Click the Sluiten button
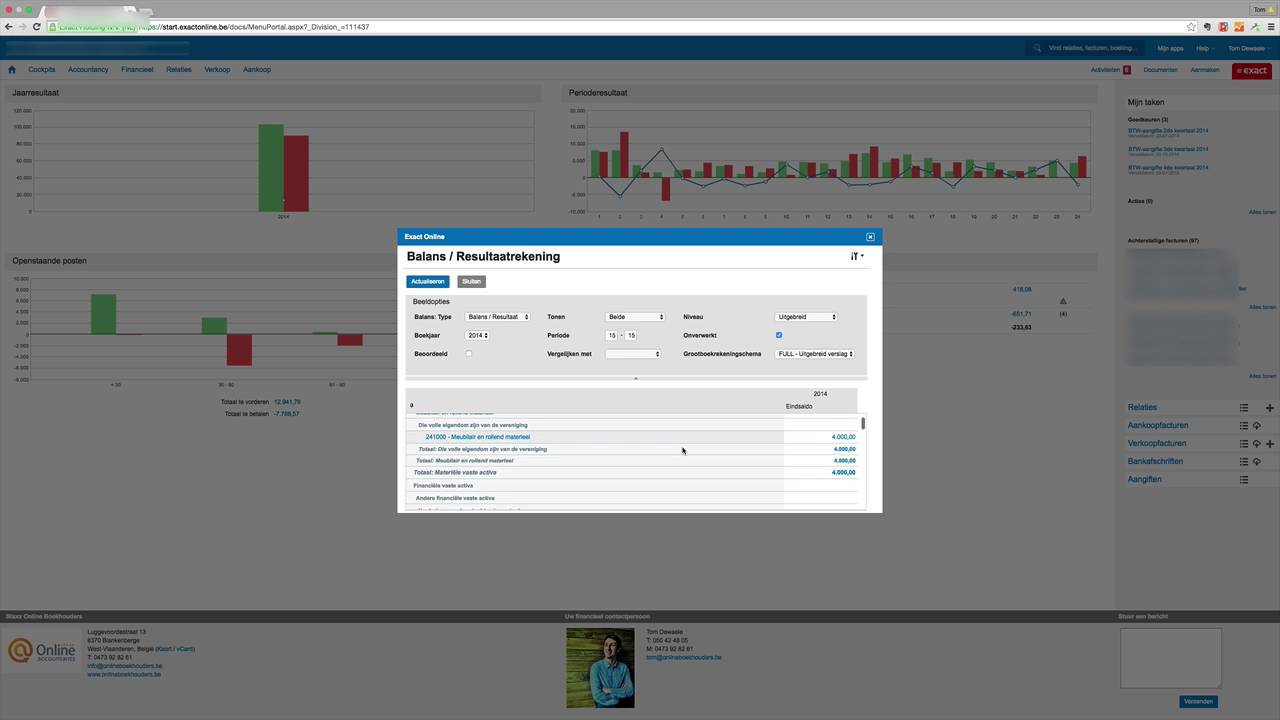The width and height of the screenshot is (1280, 720). click(471, 282)
